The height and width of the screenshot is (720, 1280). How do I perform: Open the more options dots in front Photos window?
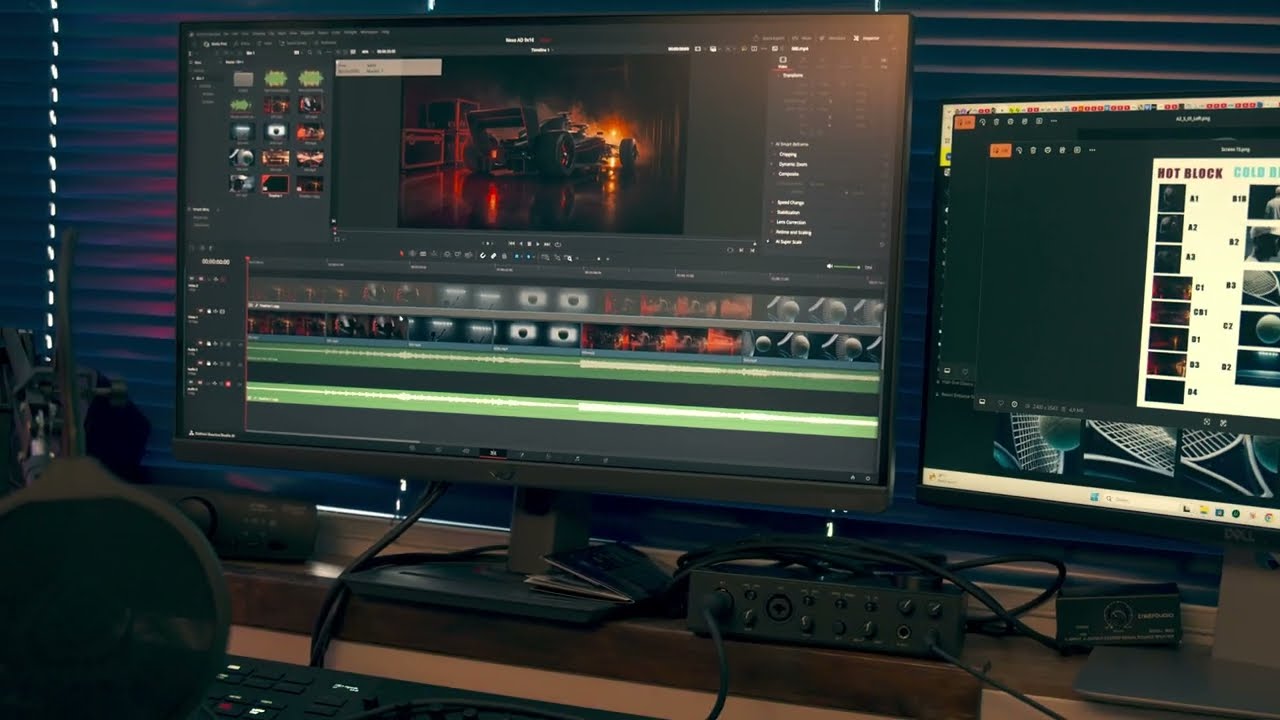click(x=1092, y=150)
